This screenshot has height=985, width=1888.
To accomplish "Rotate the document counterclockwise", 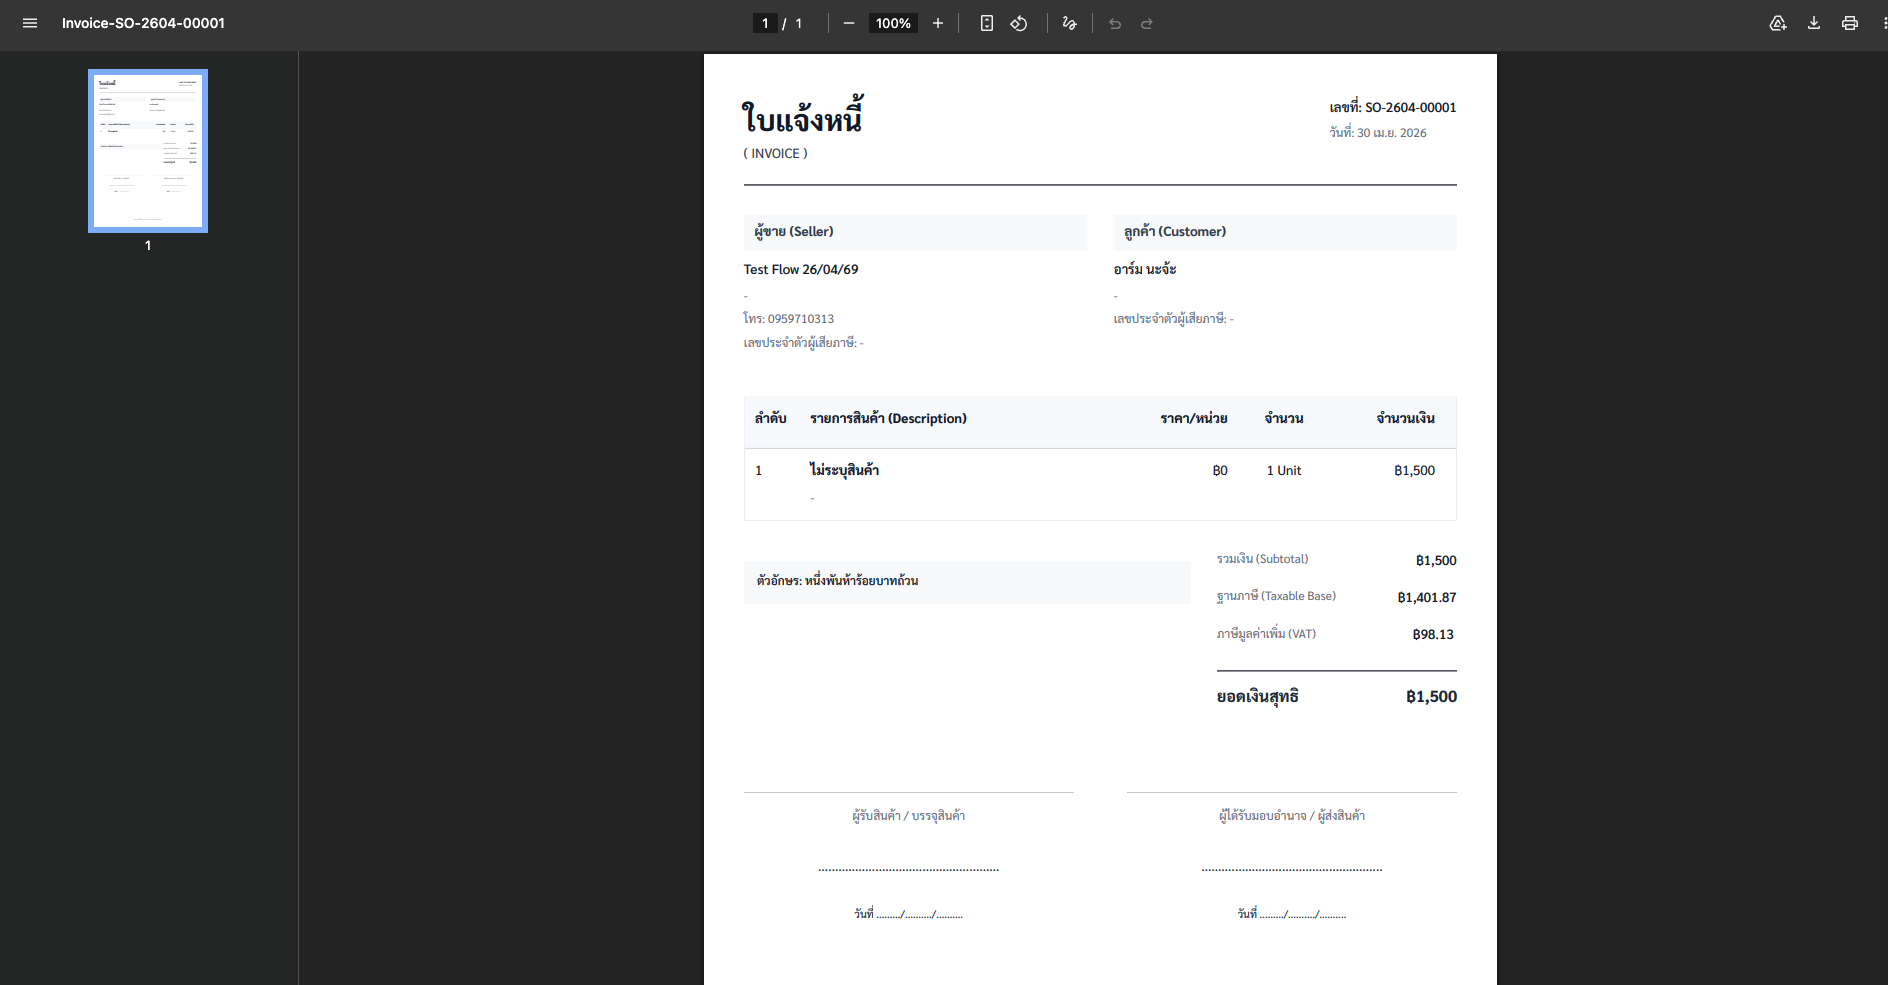I will pos(1019,23).
